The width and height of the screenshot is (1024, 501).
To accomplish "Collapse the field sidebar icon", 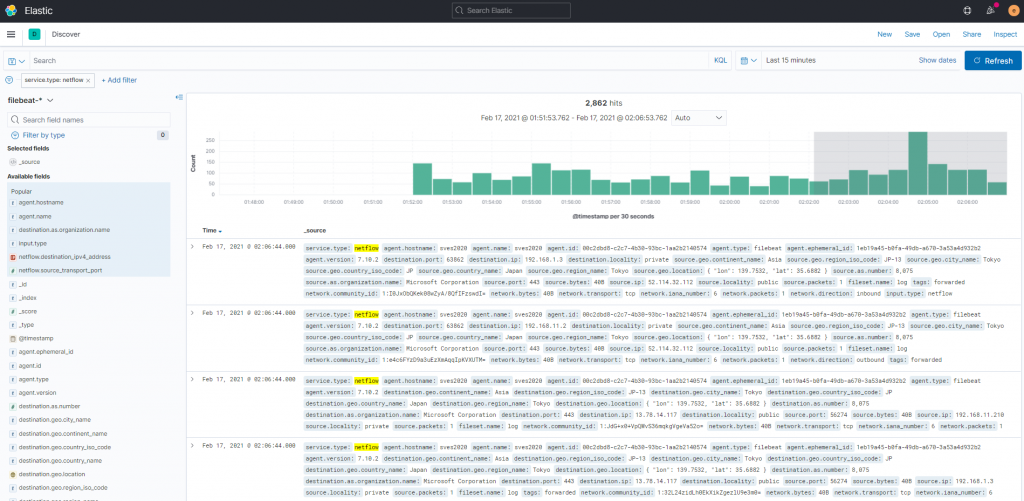I will click(179, 97).
